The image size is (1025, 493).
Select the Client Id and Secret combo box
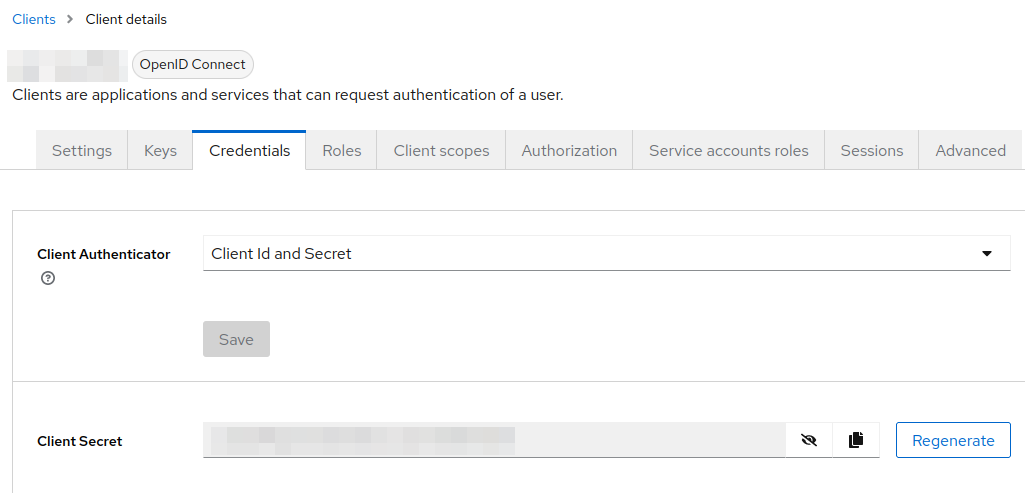pyautogui.click(x=607, y=253)
